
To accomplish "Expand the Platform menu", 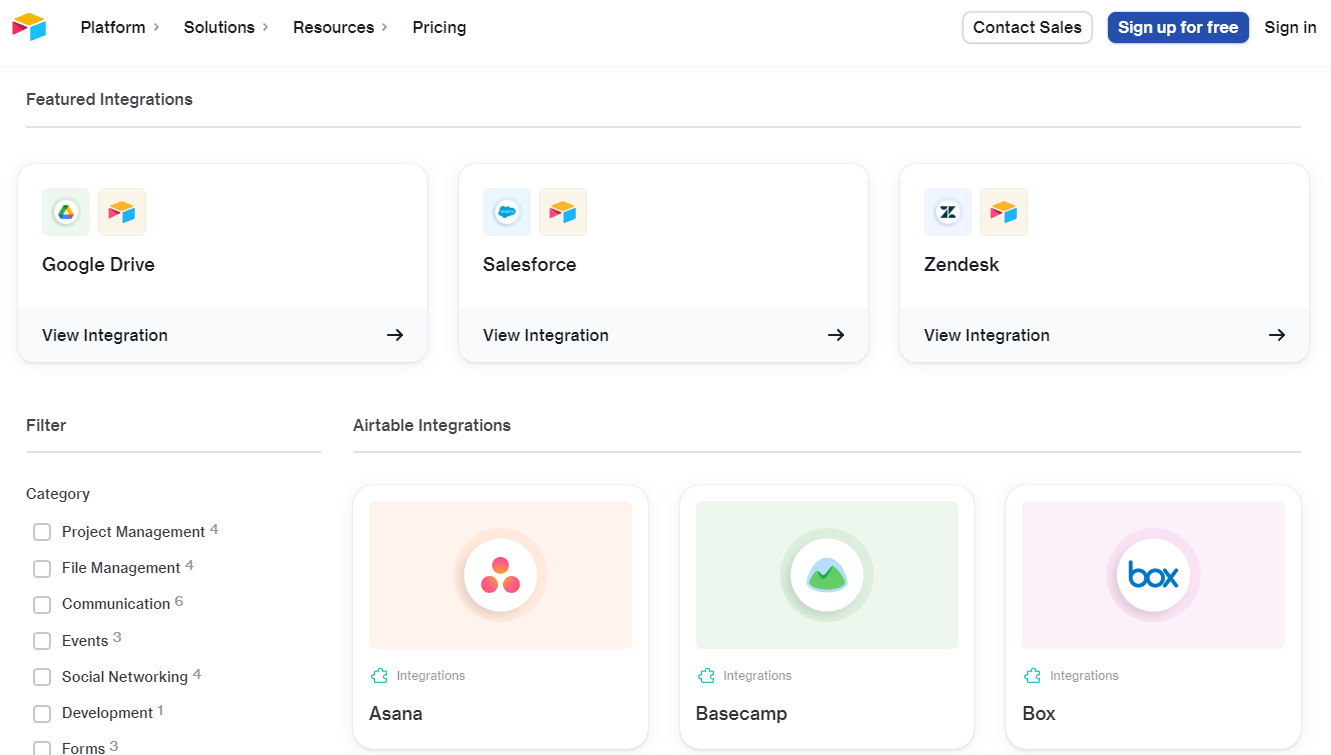I will tap(120, 27).
